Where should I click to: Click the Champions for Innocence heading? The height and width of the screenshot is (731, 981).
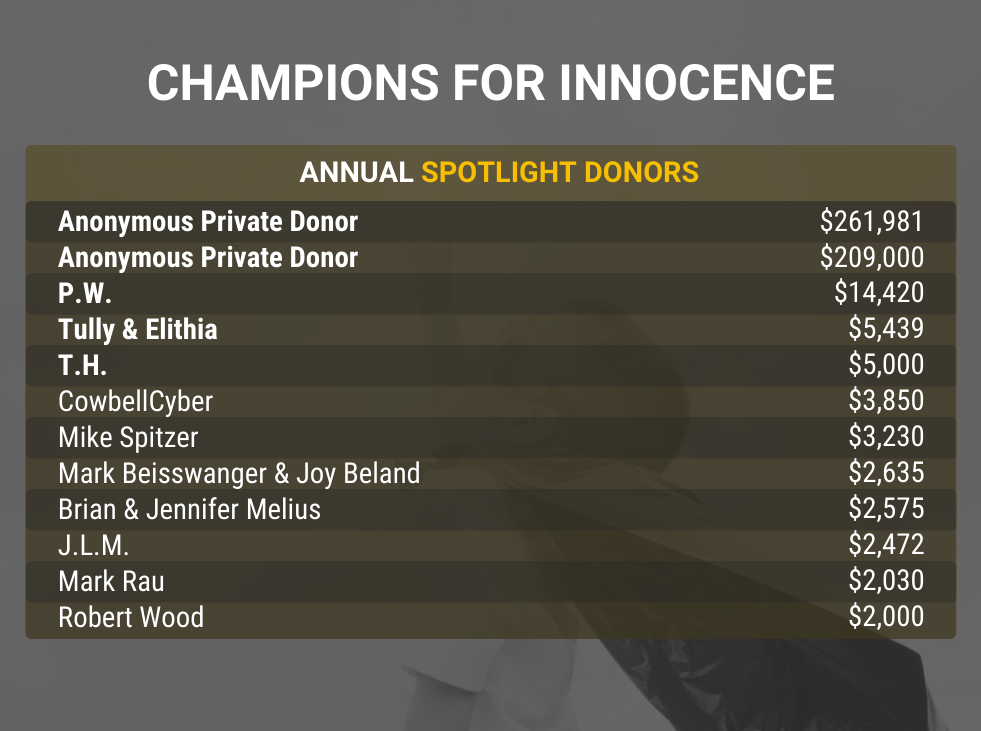[491, 83]
